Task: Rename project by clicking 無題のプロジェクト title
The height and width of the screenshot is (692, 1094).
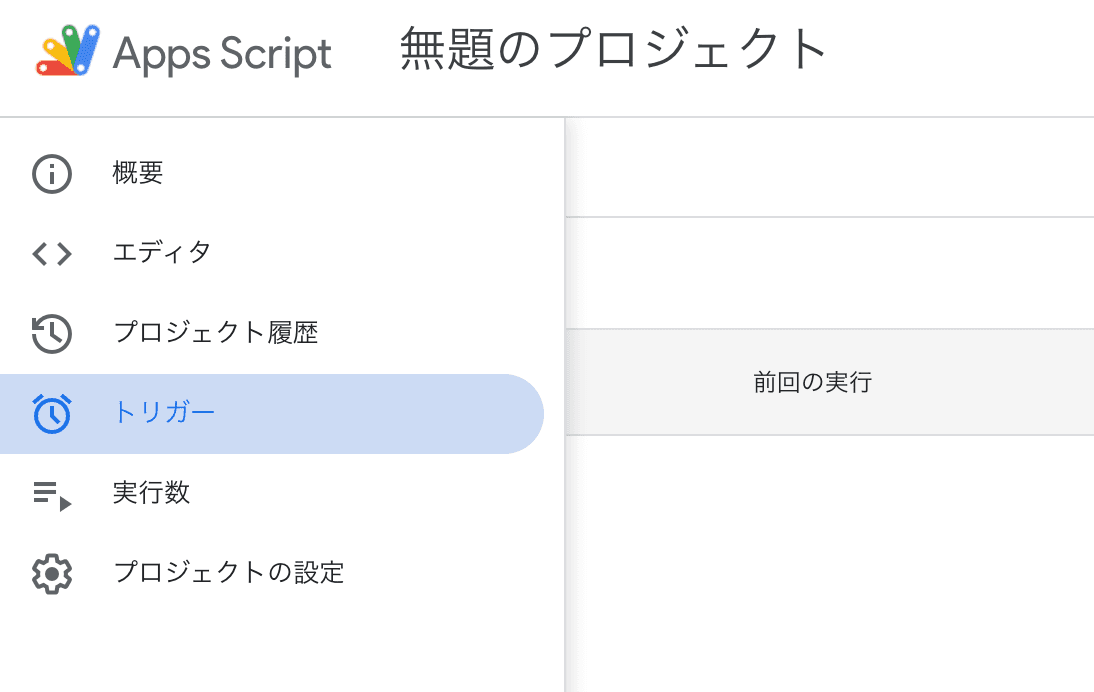Action: click(614, 50)
